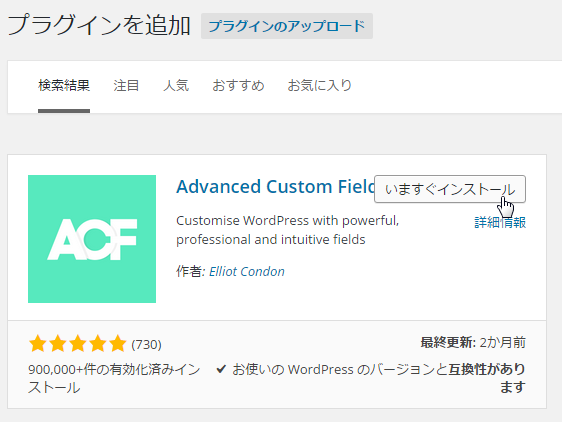
Task: Select the お気に入り tab
Action: click(x=320, y=86)
